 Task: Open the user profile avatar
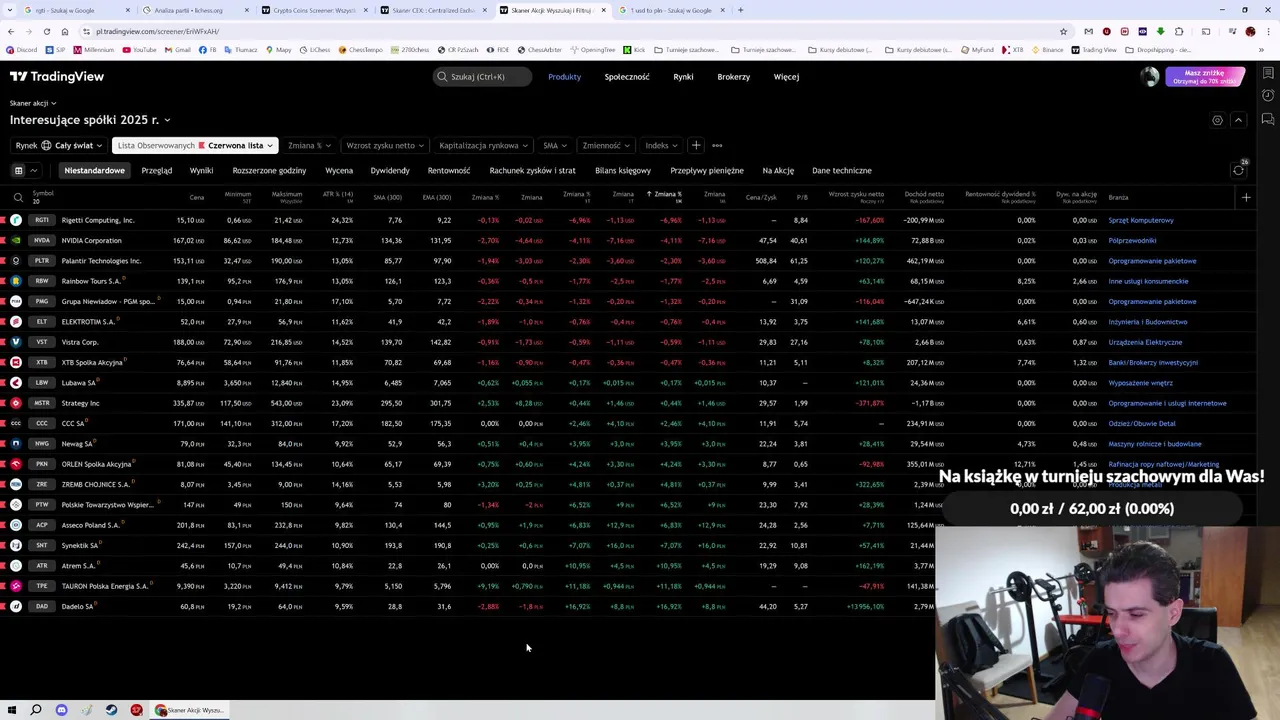1150,76
